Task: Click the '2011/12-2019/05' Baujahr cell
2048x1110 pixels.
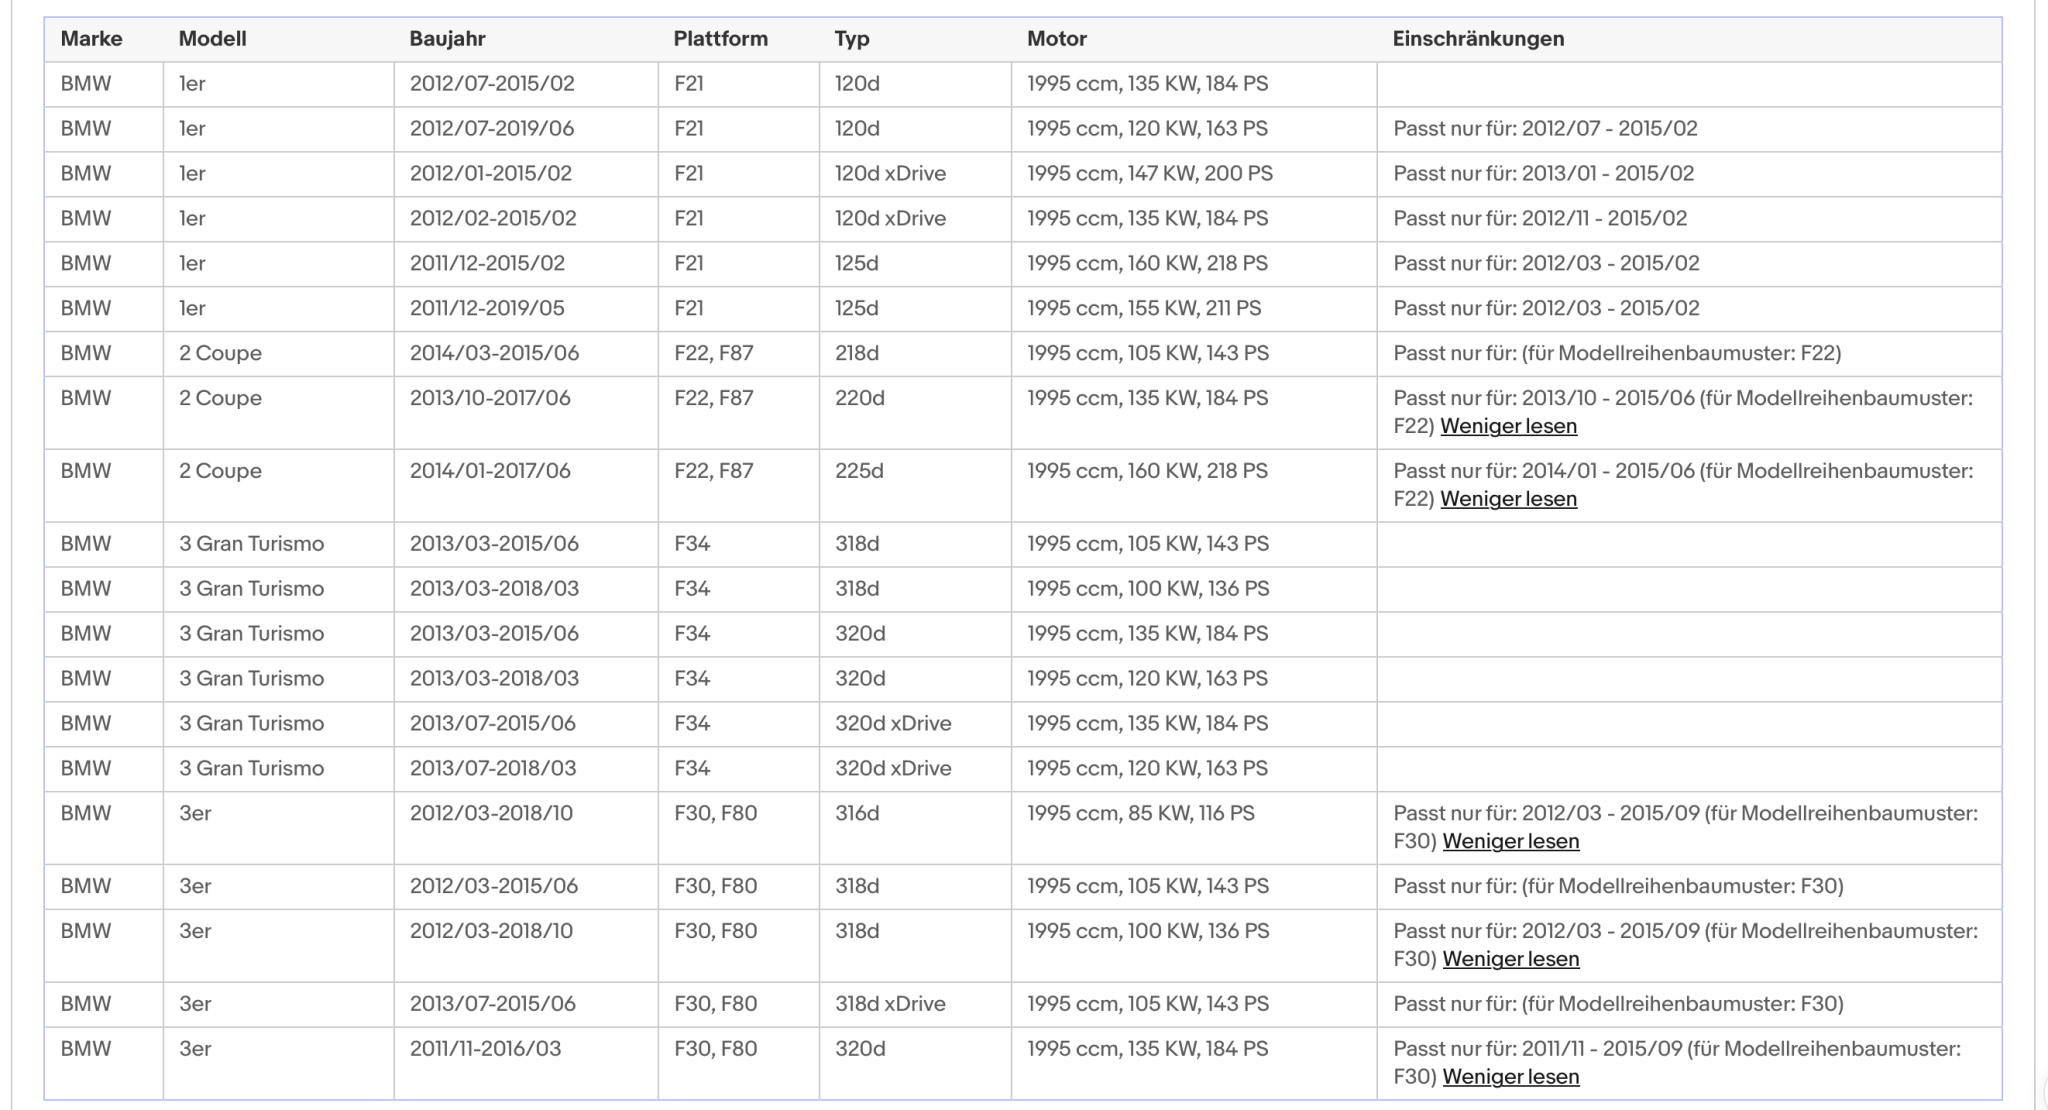Action: point(526,309)
